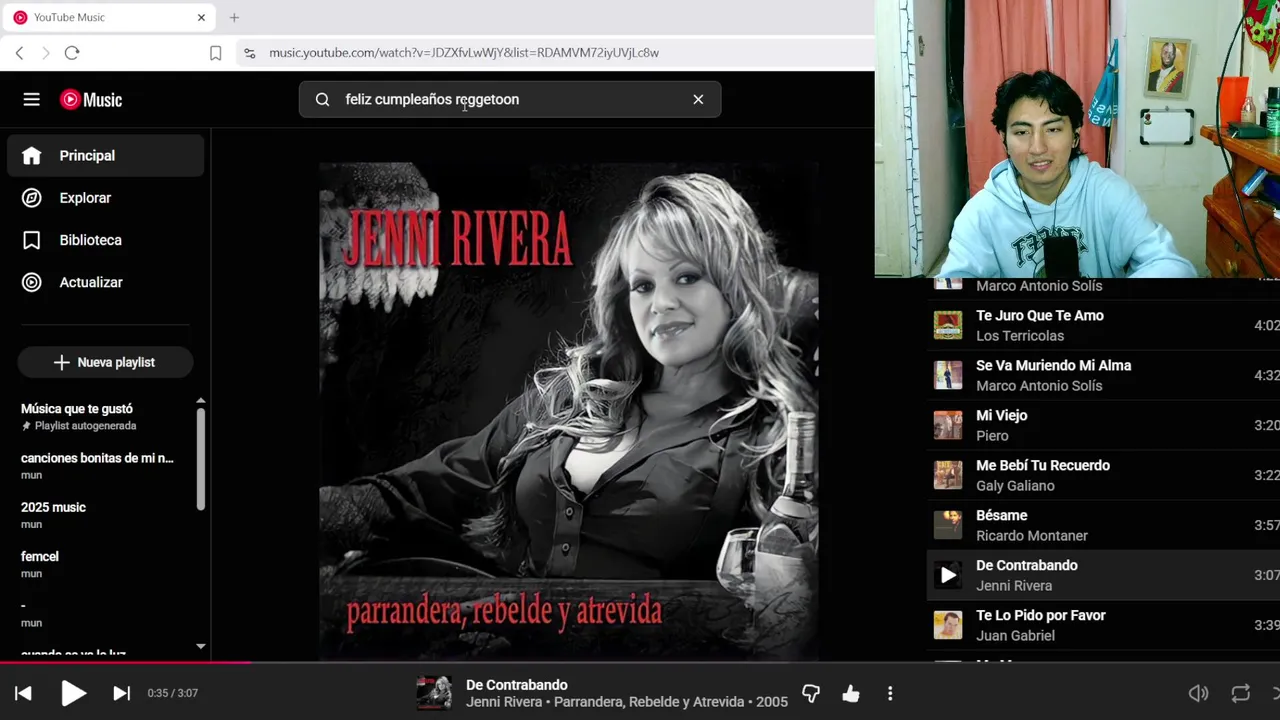1280x720 pixels.
Task: Like the song De Contrabando
Action: (x=851, y=693)
